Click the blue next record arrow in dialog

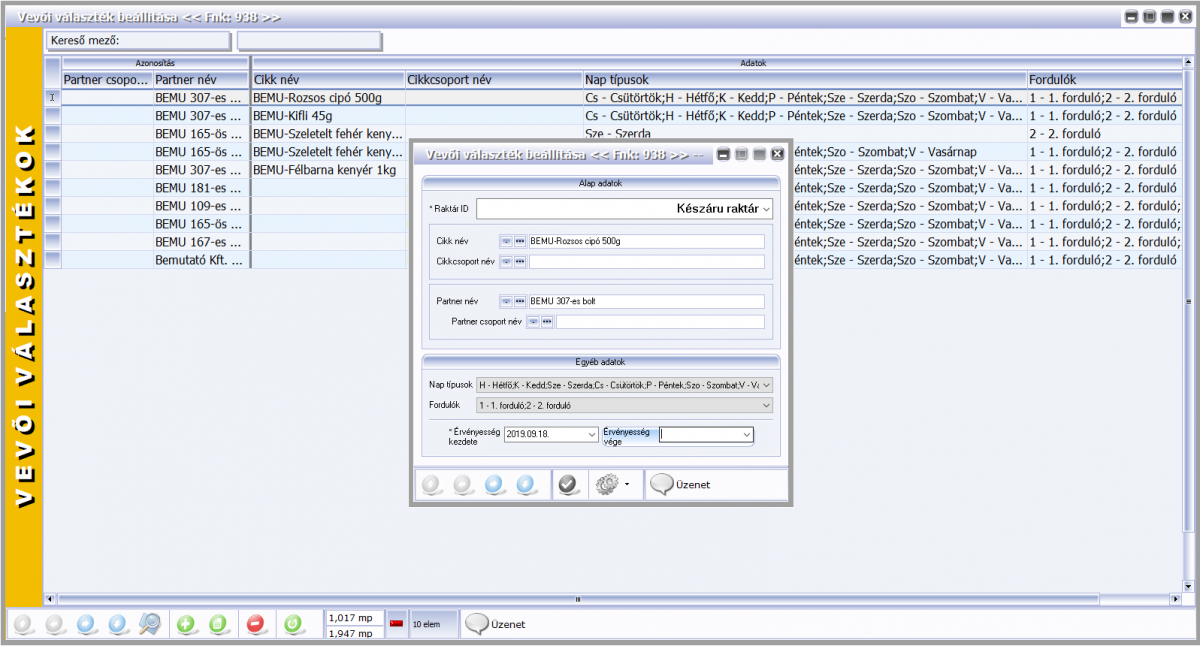(x=494, y=484)
